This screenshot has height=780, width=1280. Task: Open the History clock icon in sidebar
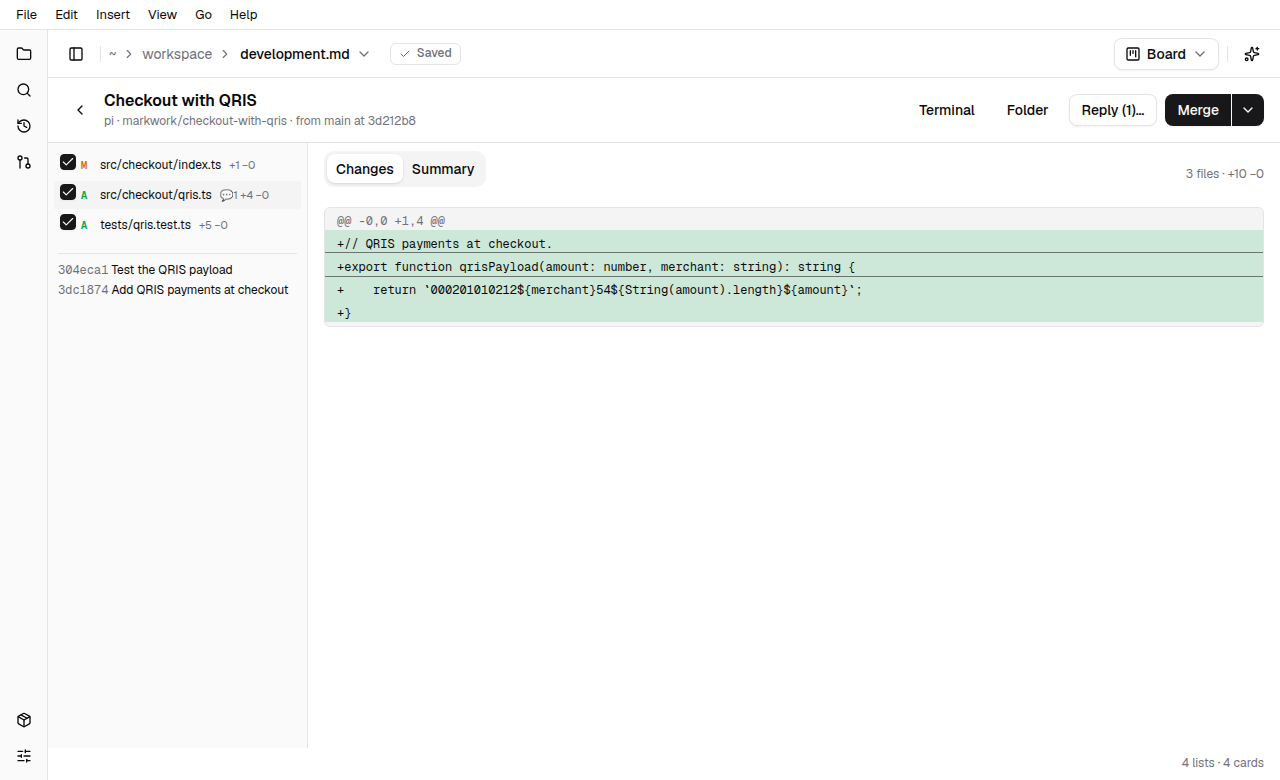point(24,126)
